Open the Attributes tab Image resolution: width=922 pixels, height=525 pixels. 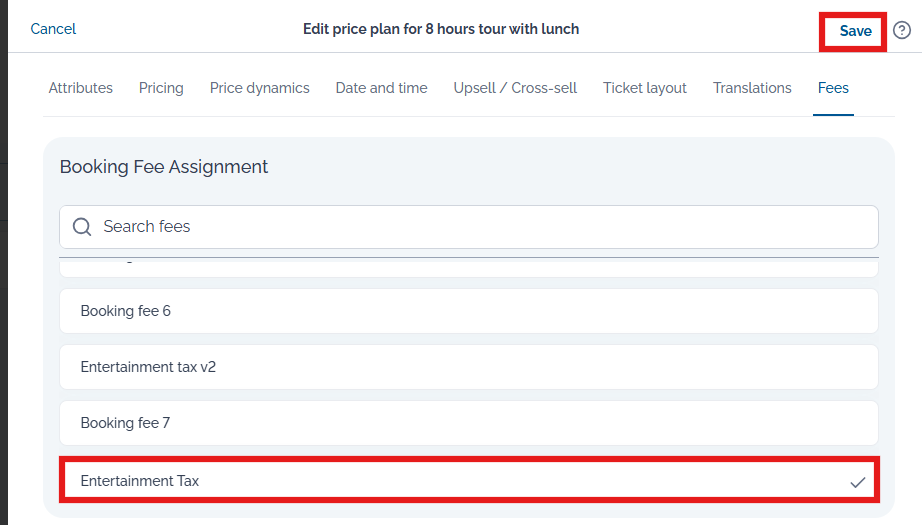tap(80, 88)
